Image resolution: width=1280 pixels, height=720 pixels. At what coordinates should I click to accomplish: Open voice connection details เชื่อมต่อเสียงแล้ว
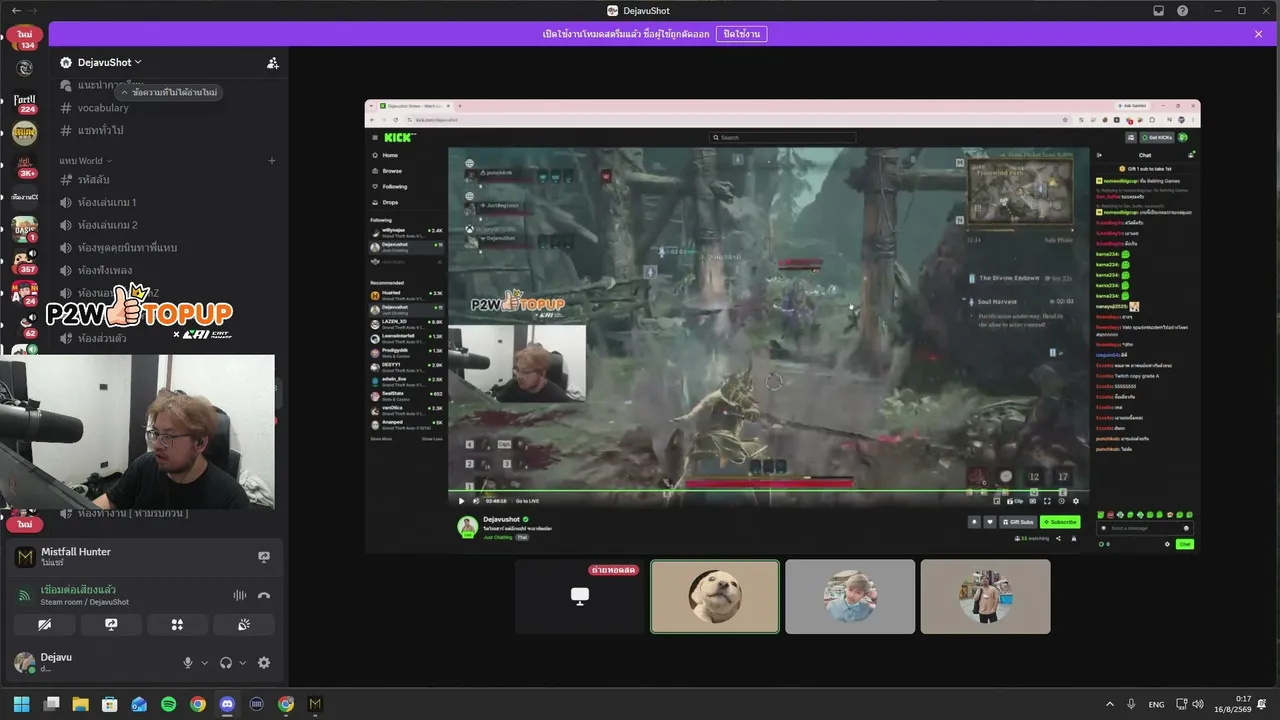pyautogui.click(x=78, y=589)
